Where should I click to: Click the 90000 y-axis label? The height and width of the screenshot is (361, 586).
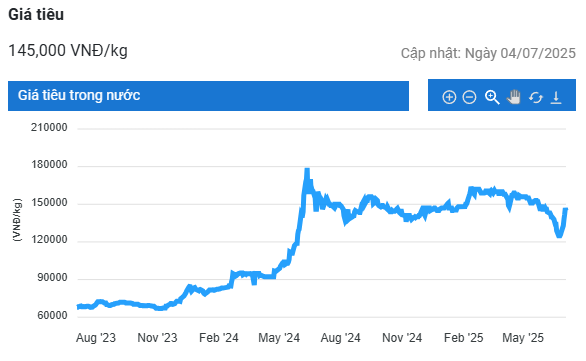[52, 278]
